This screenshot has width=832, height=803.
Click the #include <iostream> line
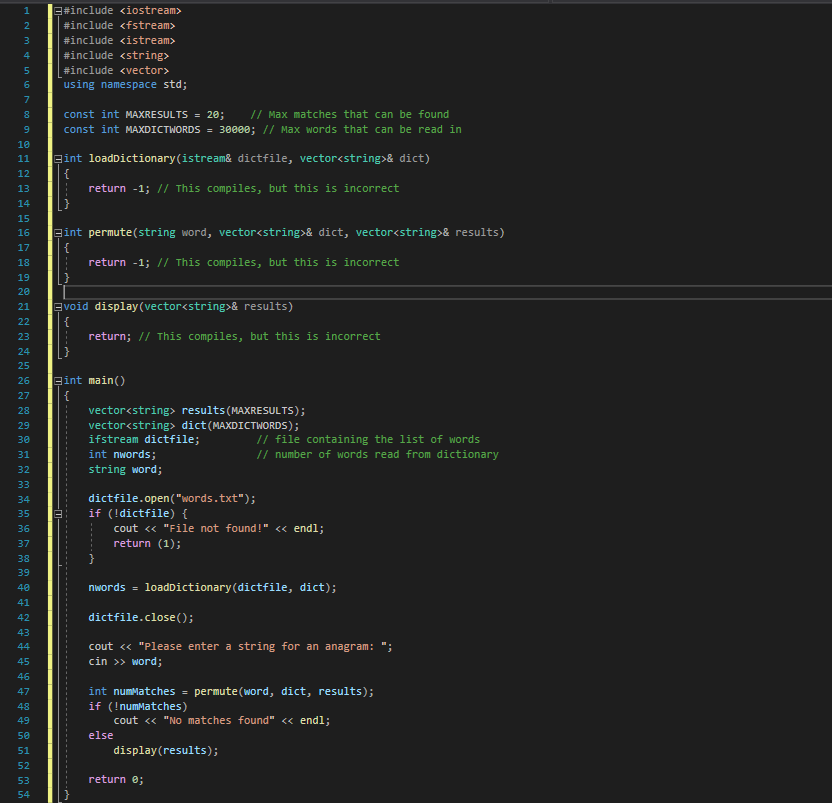[x=123, y=11]
